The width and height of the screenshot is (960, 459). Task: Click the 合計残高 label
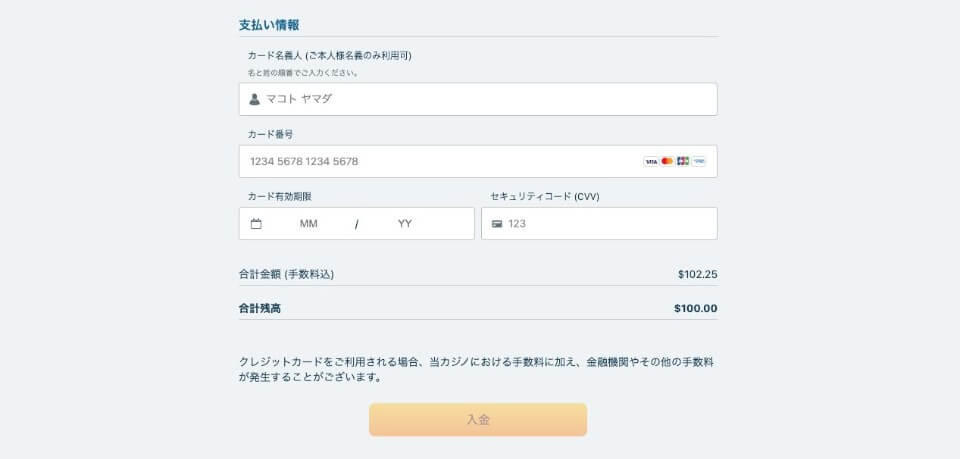[x=260, y=308]
